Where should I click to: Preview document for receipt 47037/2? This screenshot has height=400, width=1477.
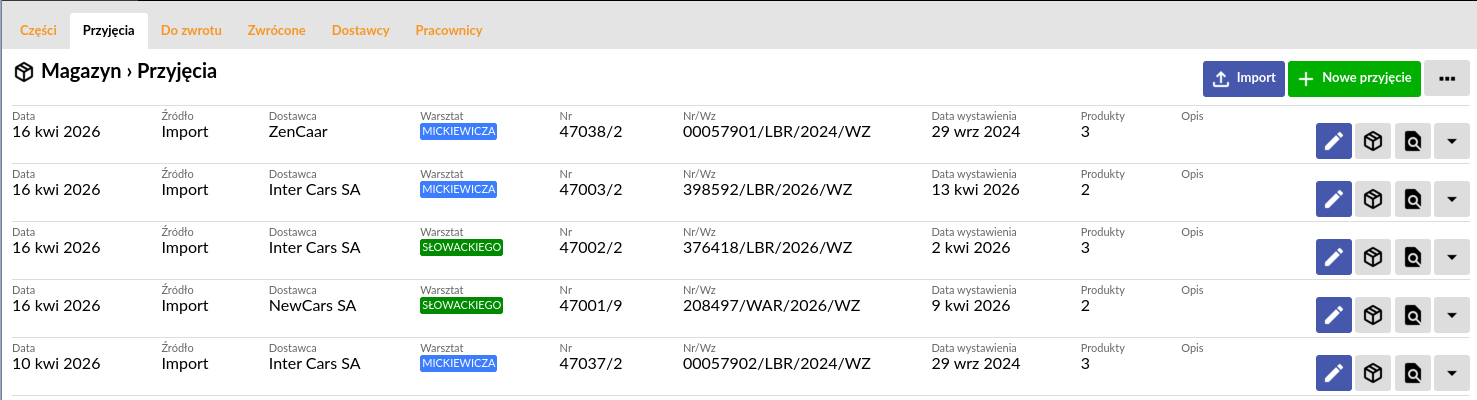[1412, 374]
